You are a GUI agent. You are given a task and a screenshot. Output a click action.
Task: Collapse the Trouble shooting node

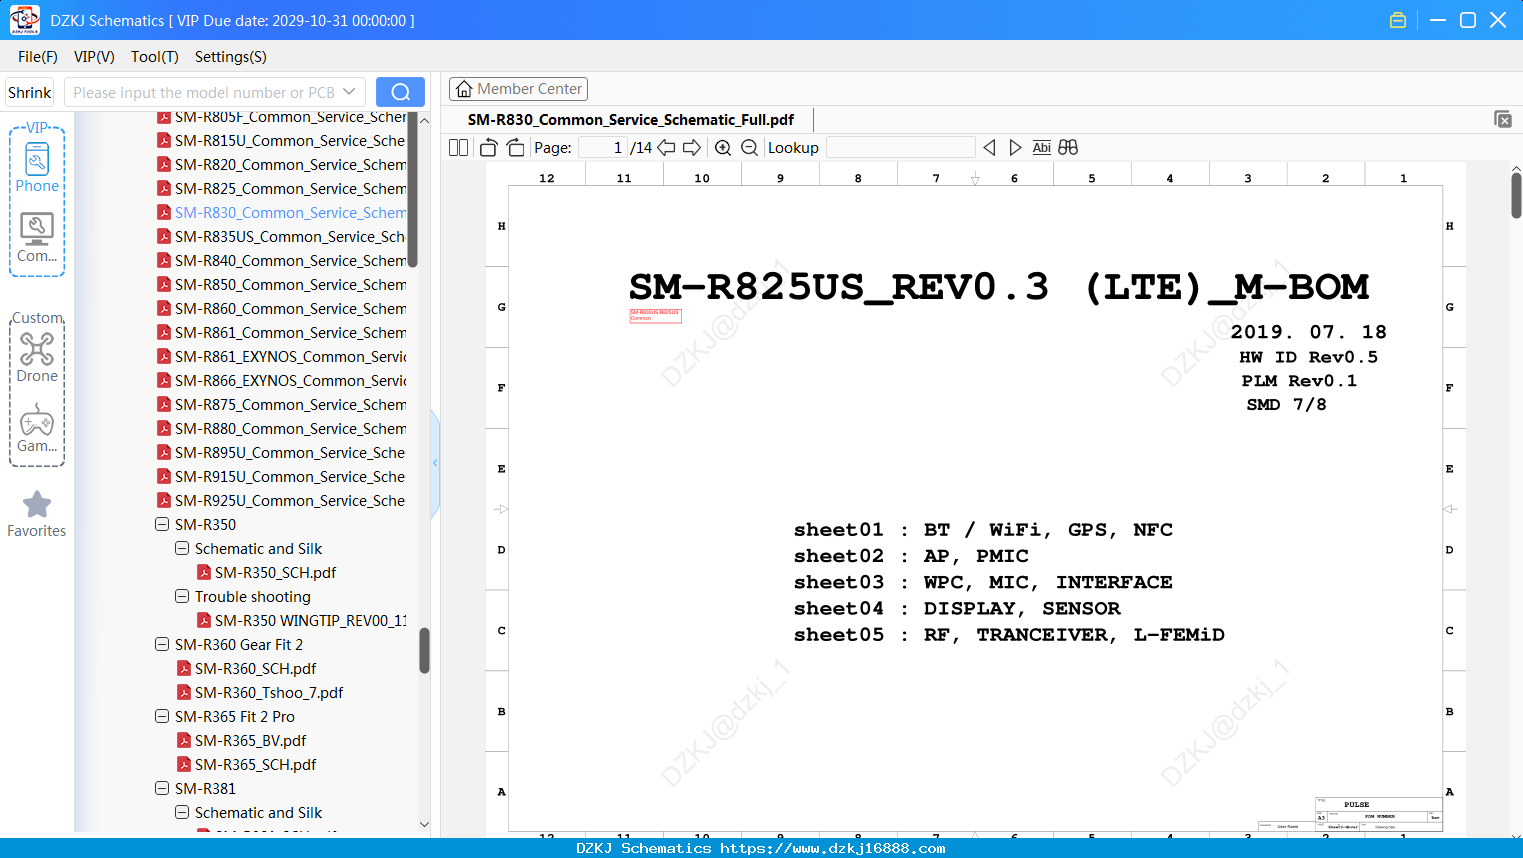coord(182,596)
